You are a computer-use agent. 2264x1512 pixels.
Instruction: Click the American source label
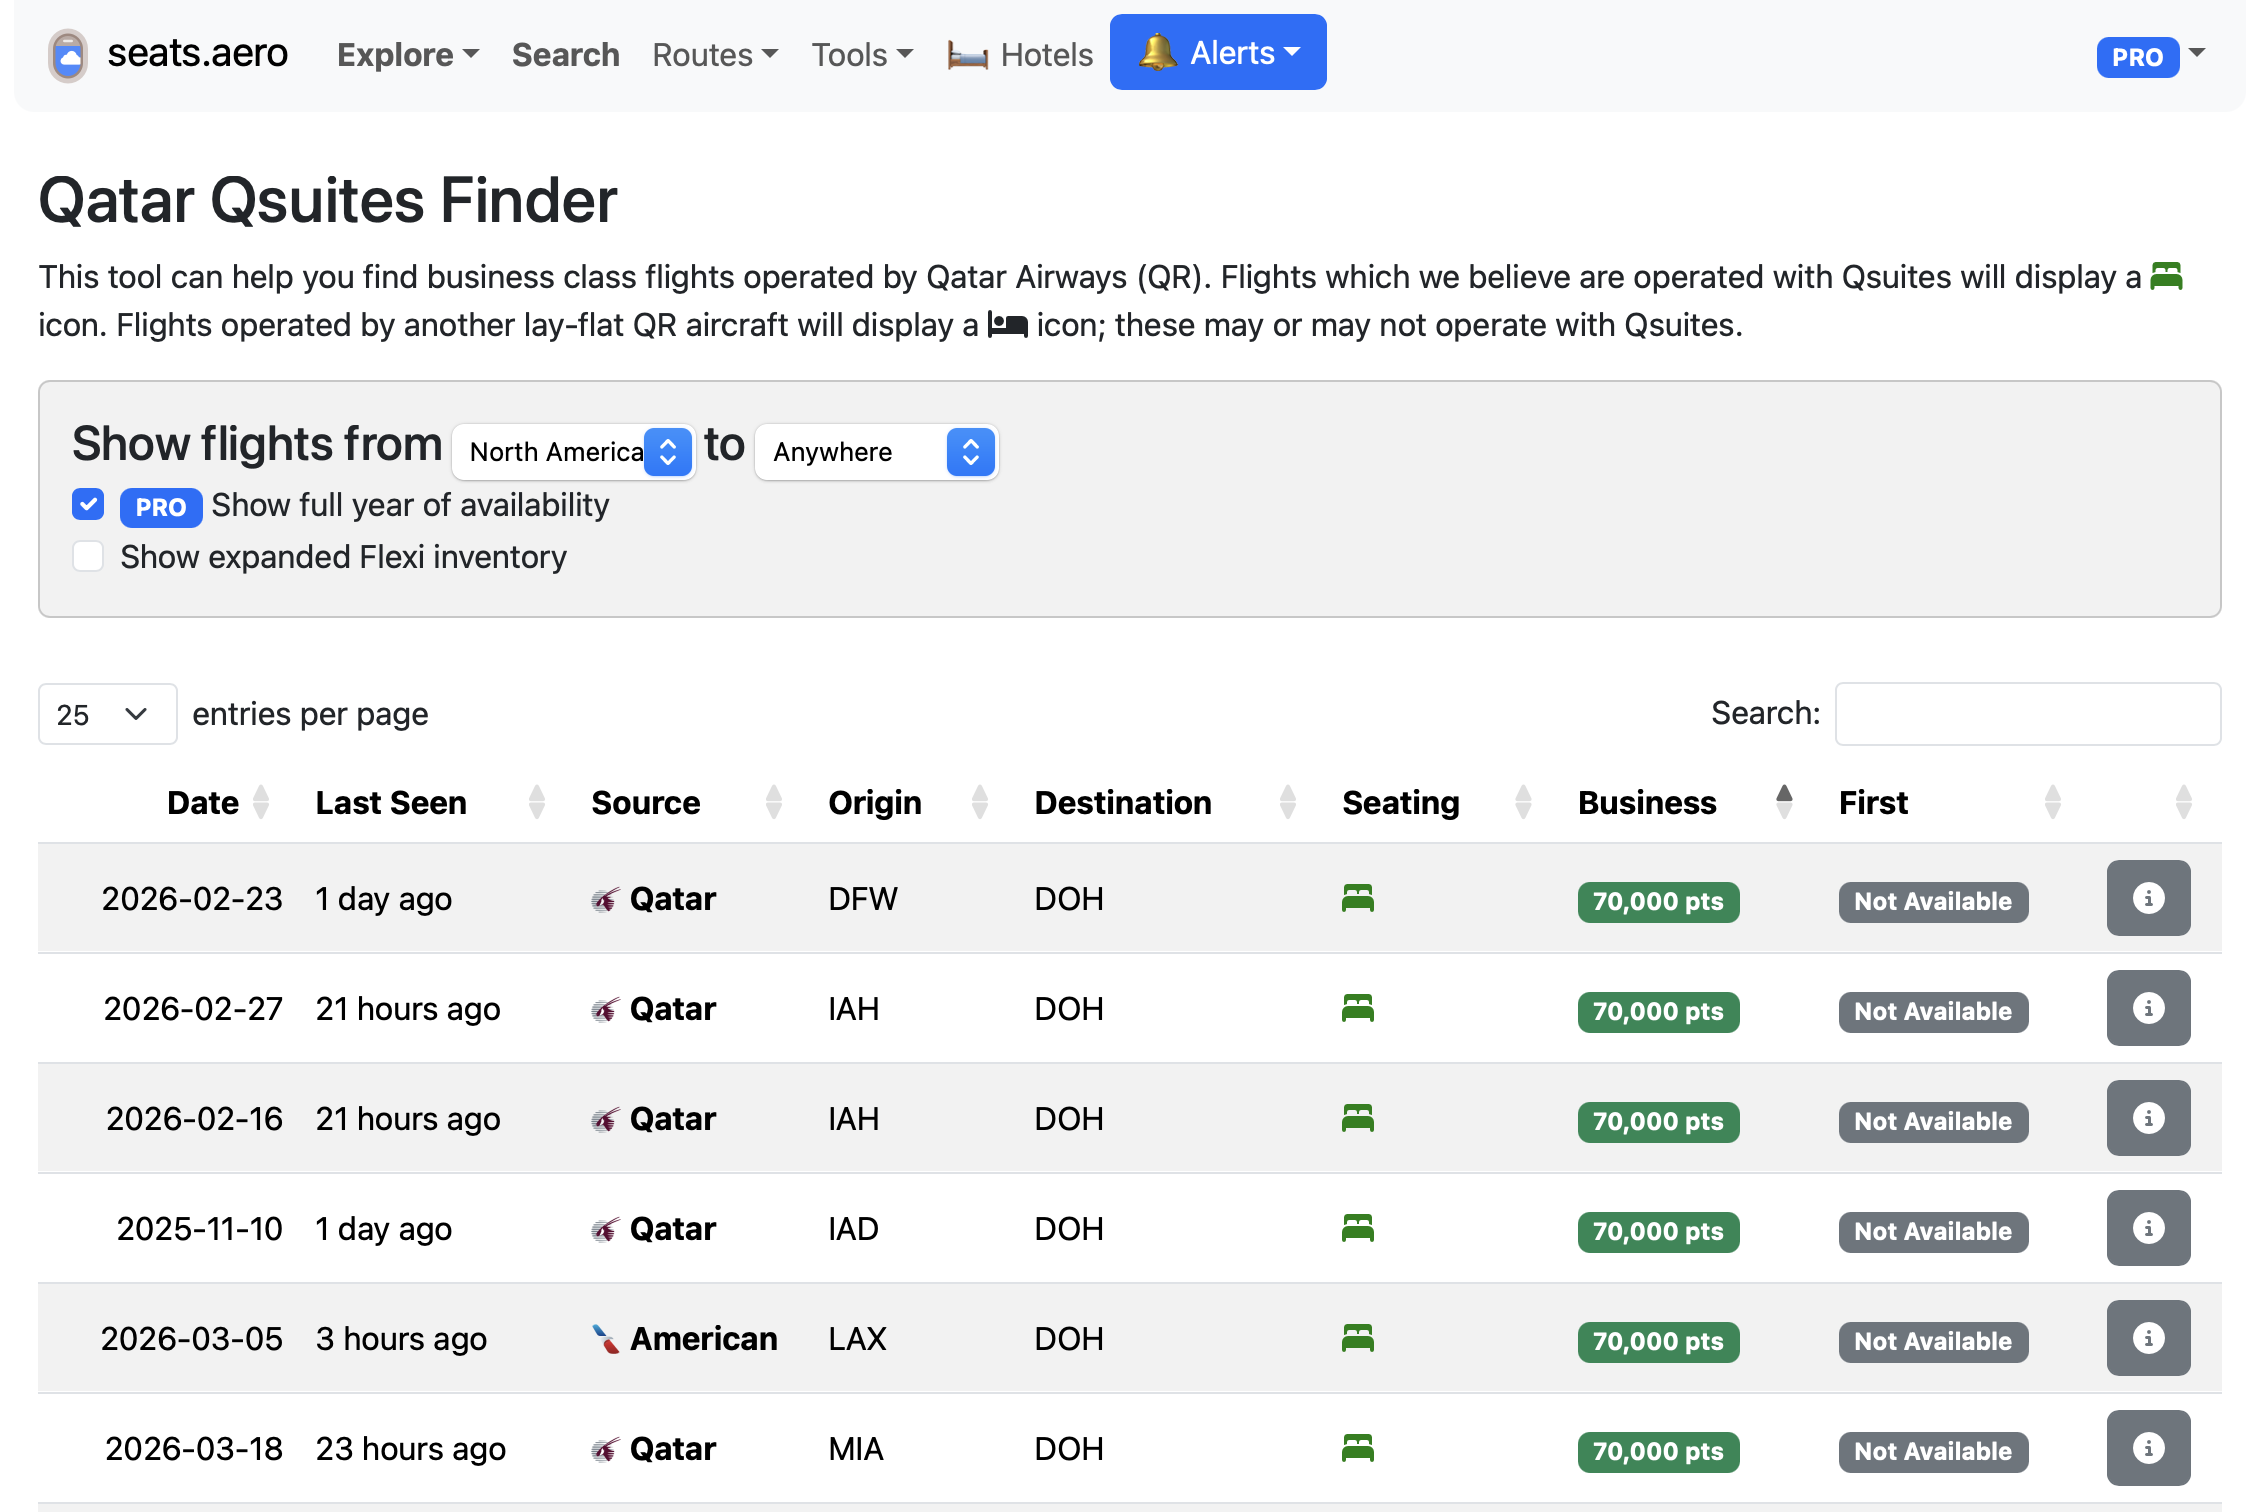(704, 1338)
